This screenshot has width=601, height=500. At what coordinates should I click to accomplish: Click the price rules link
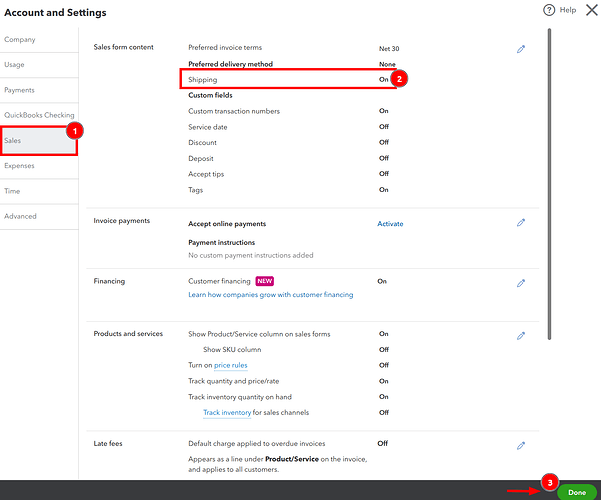tap(230, 365)
